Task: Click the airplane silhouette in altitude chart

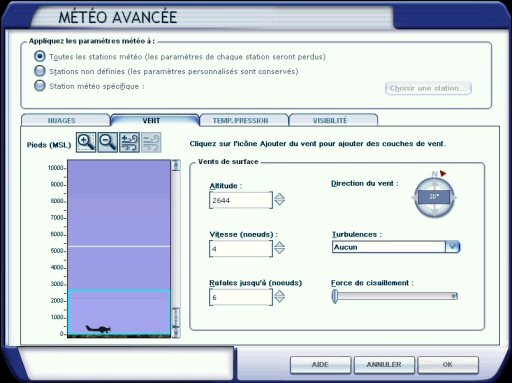Action: coord(98,329)
